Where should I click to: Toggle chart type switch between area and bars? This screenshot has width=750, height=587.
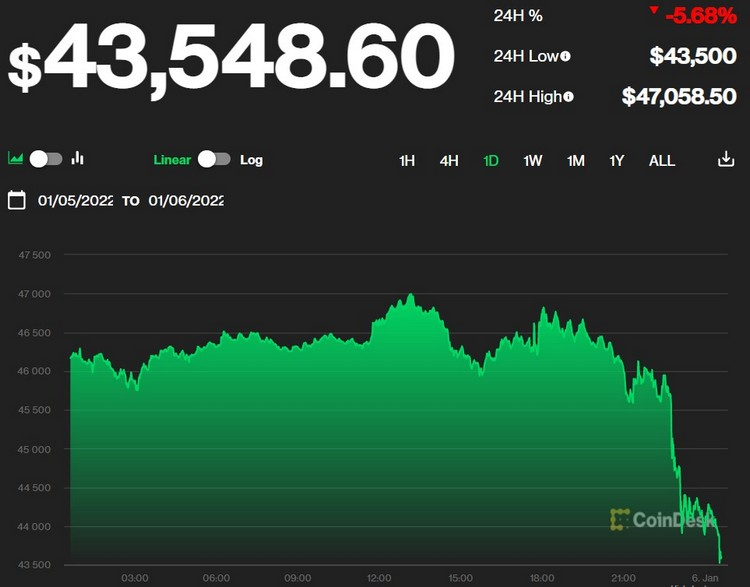click(46, 159)
